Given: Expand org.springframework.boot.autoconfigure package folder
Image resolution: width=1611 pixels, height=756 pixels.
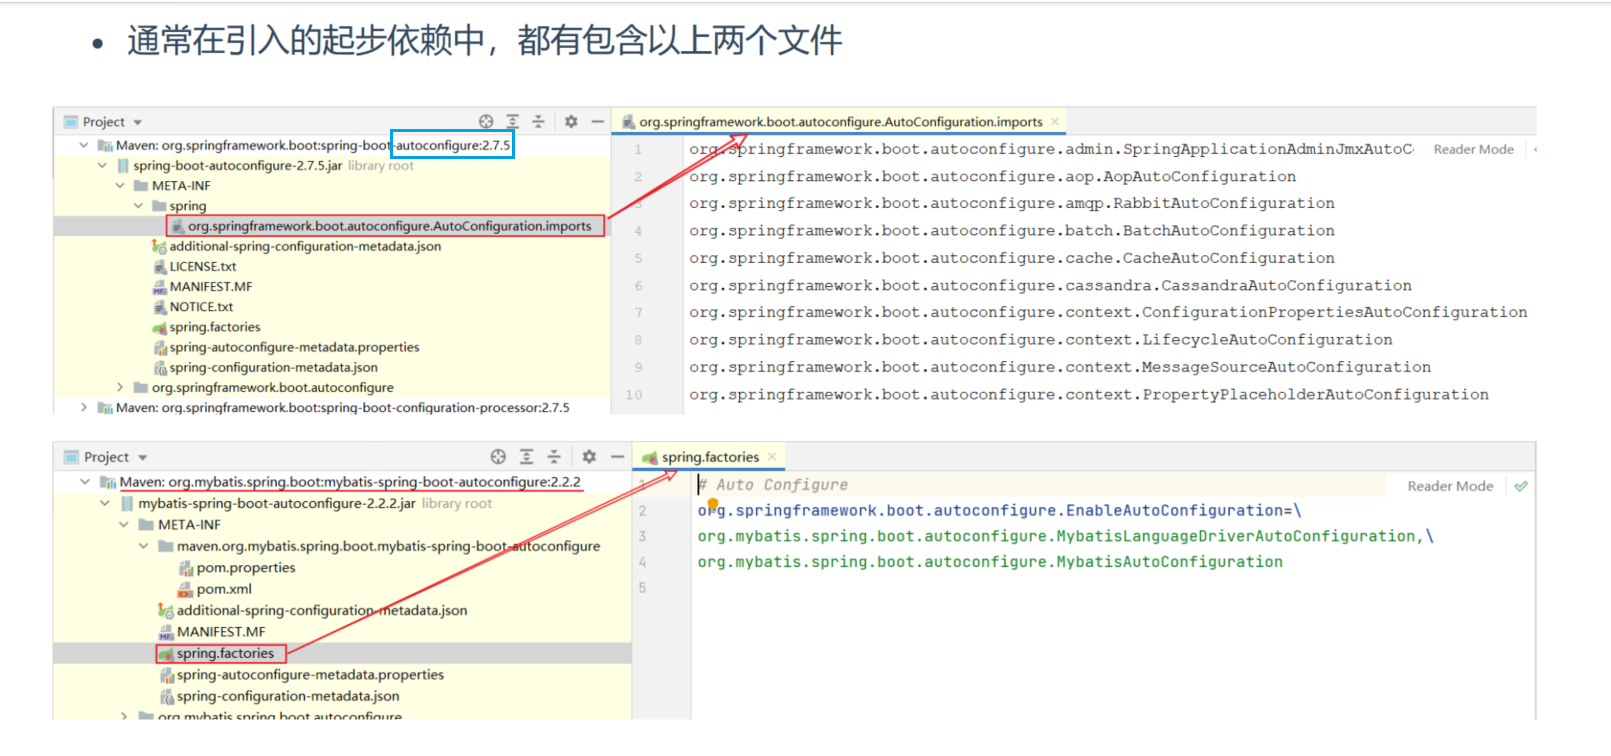Looking at the screenshot, I should coord(120,388).
